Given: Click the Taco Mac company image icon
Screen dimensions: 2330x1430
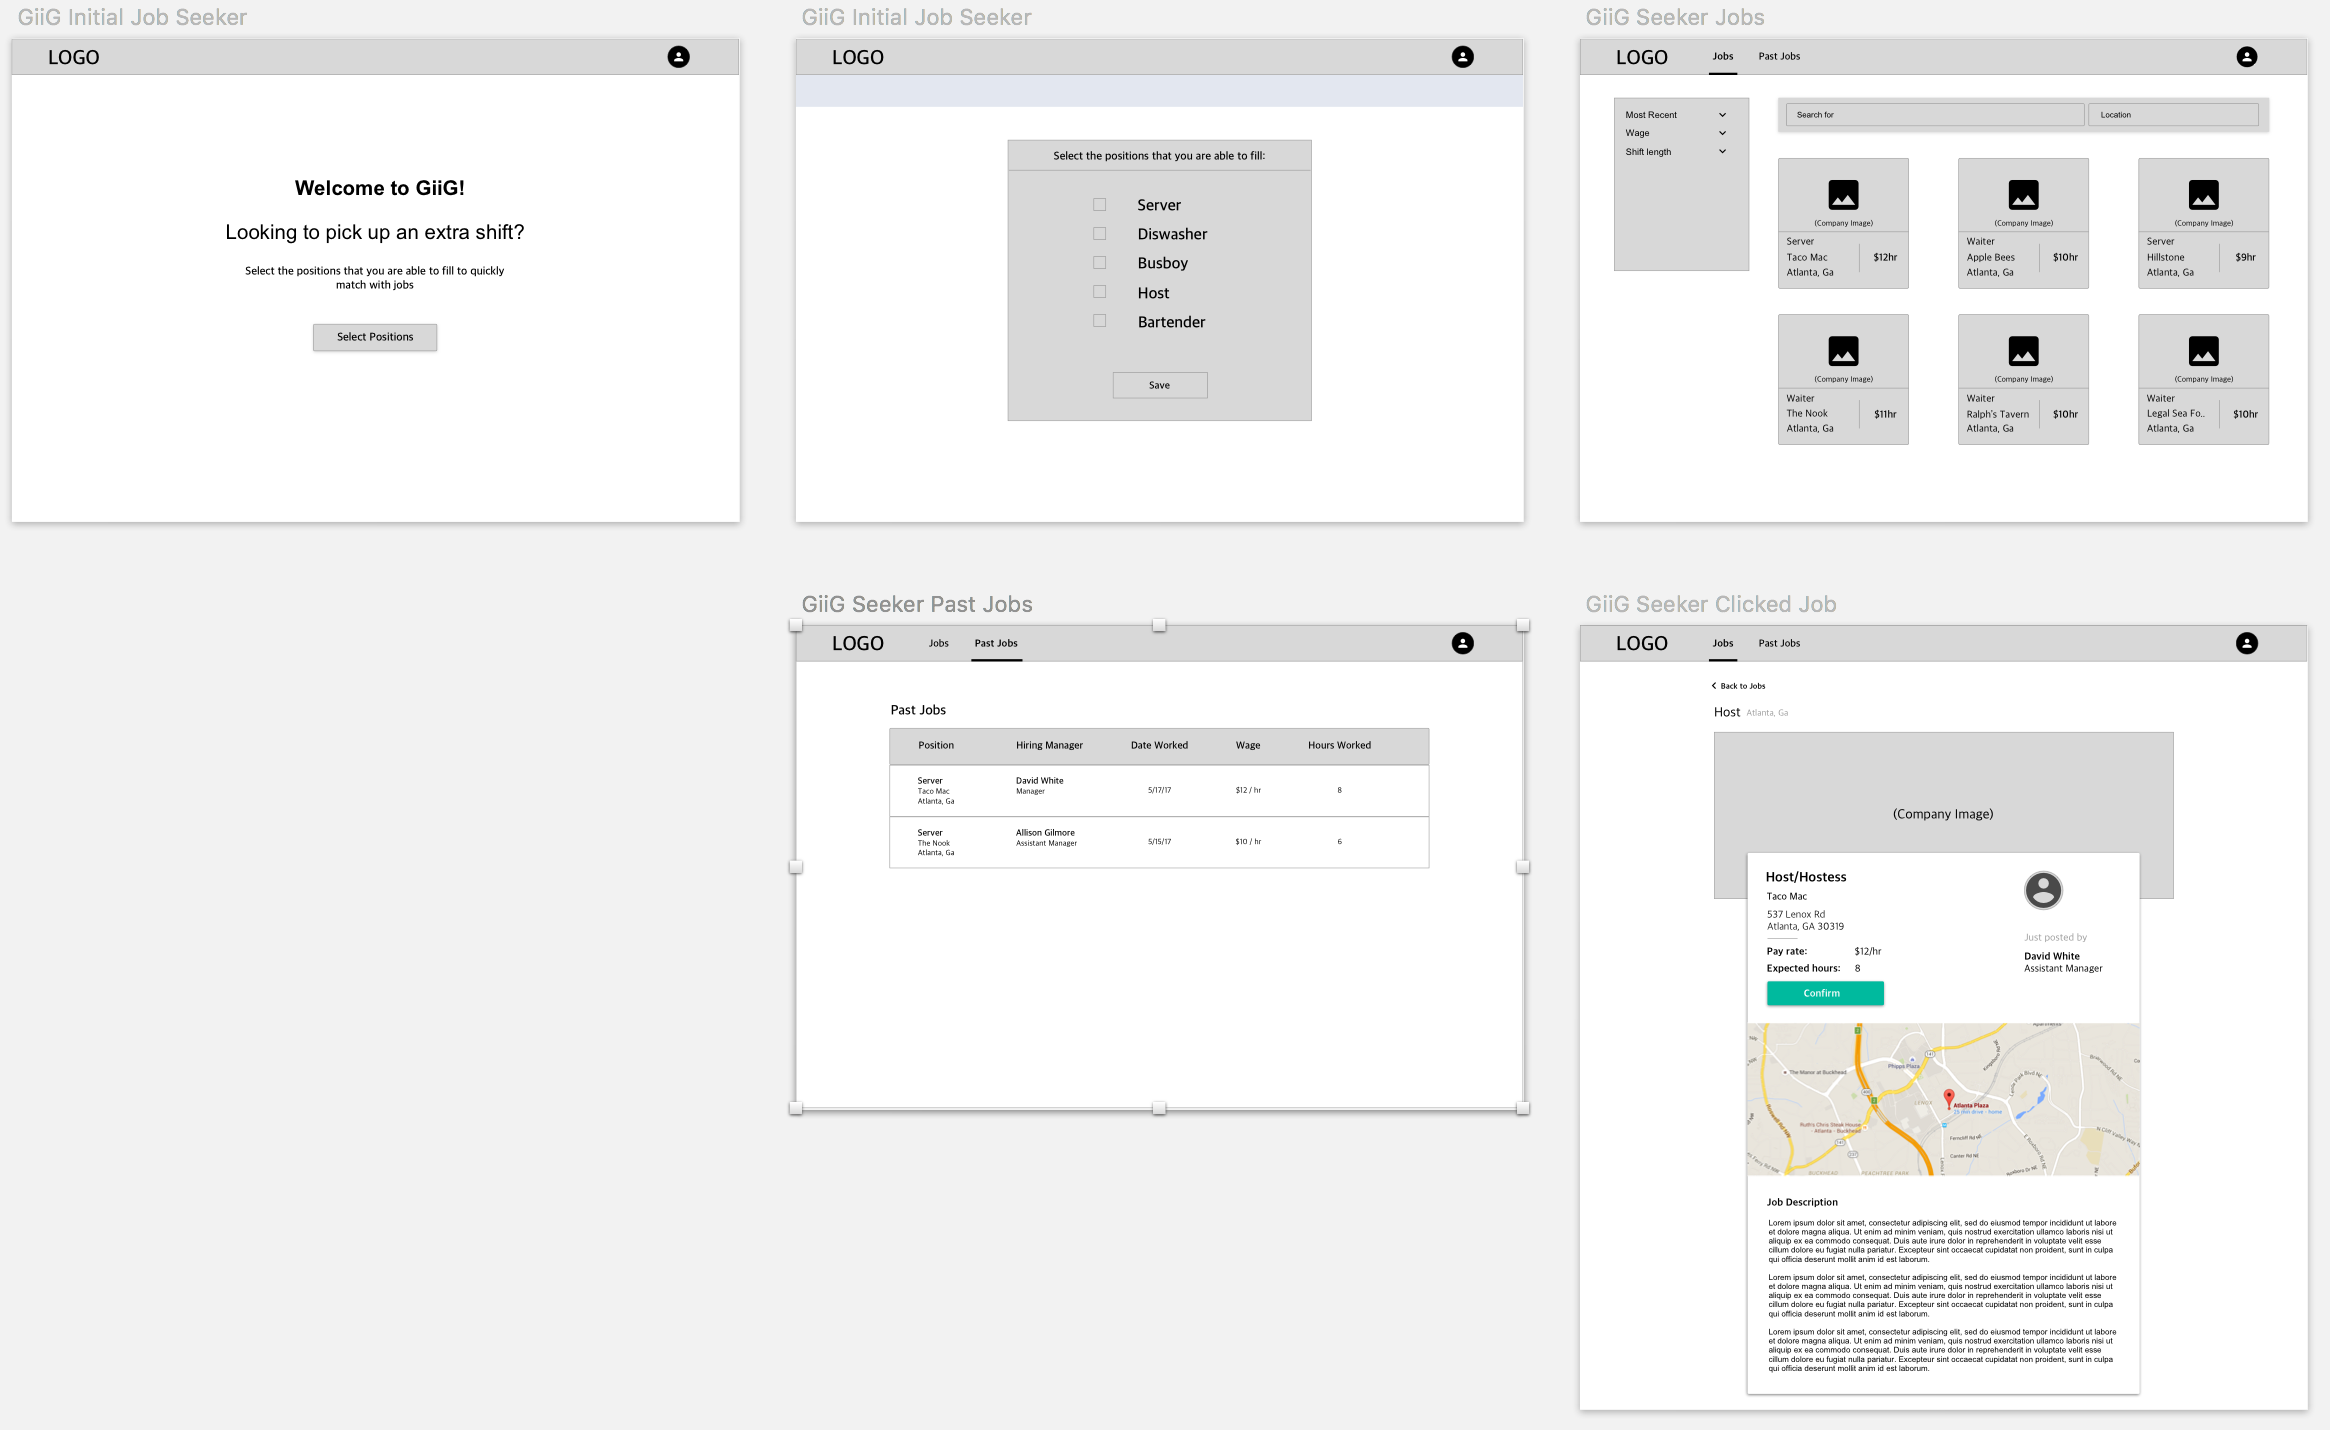Looking at the screenshot, I should coord(1843,194).
